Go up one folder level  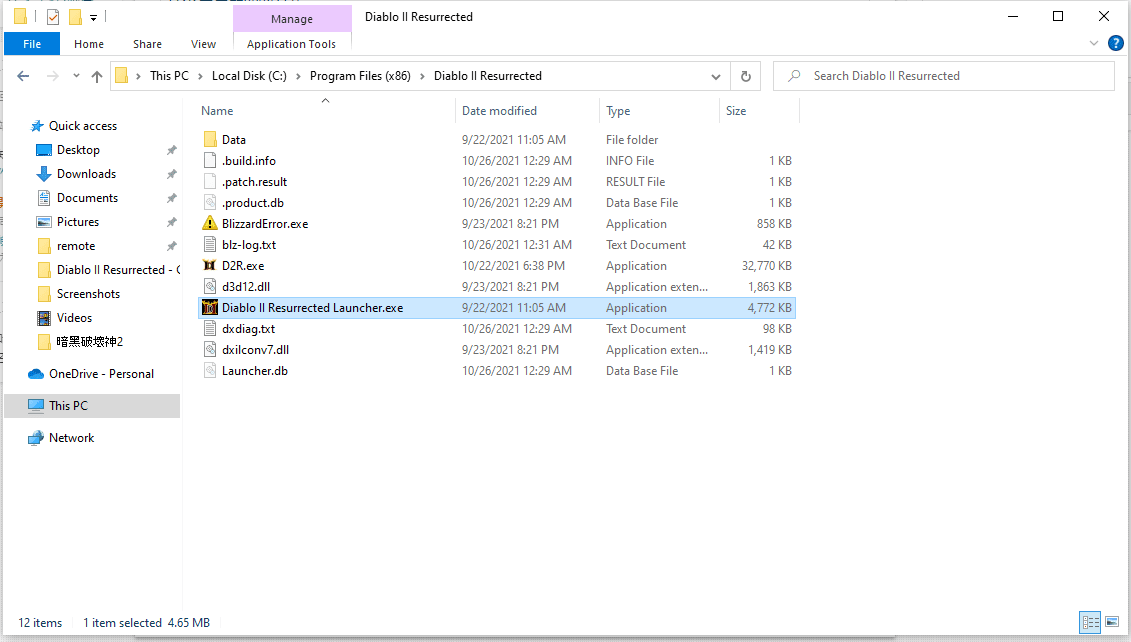[97, 76]
